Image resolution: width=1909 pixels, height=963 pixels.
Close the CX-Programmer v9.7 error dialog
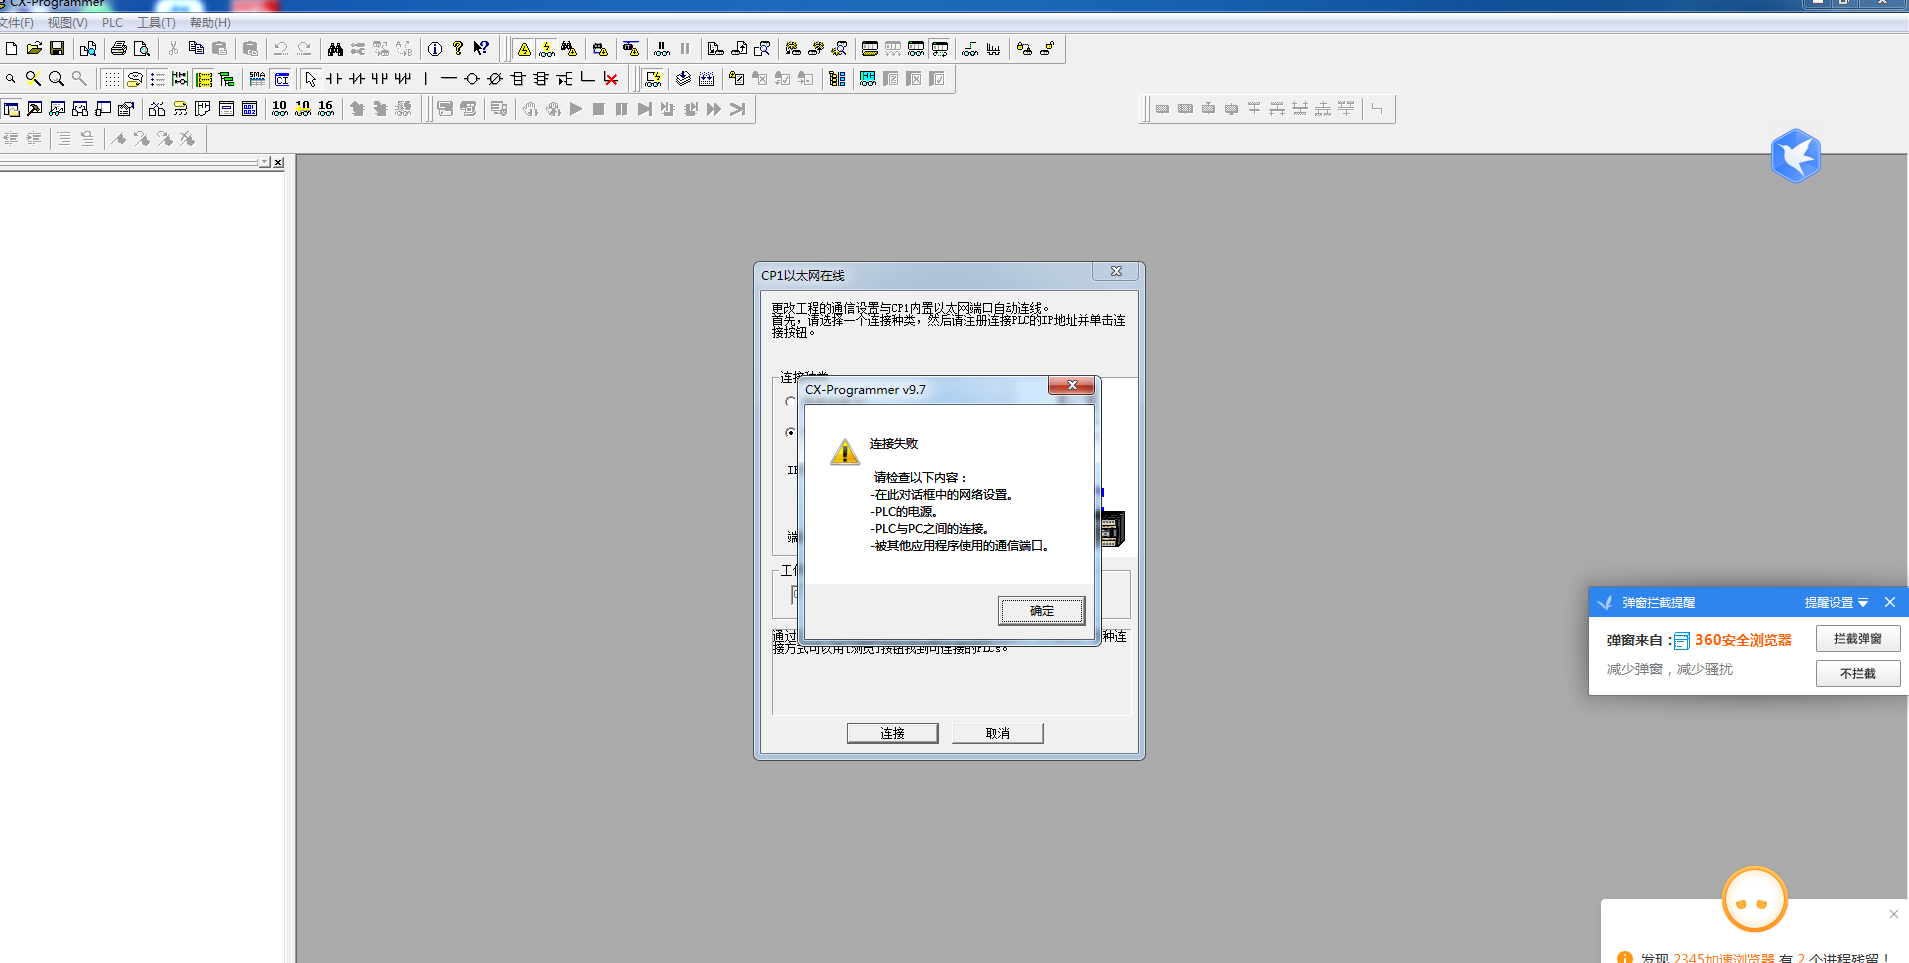(x=1072, y=386)
